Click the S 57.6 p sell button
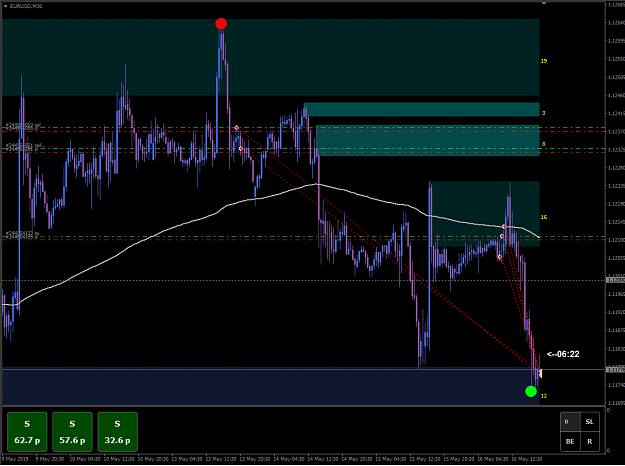Screen dimensions: 625x466 click(72, 432)
